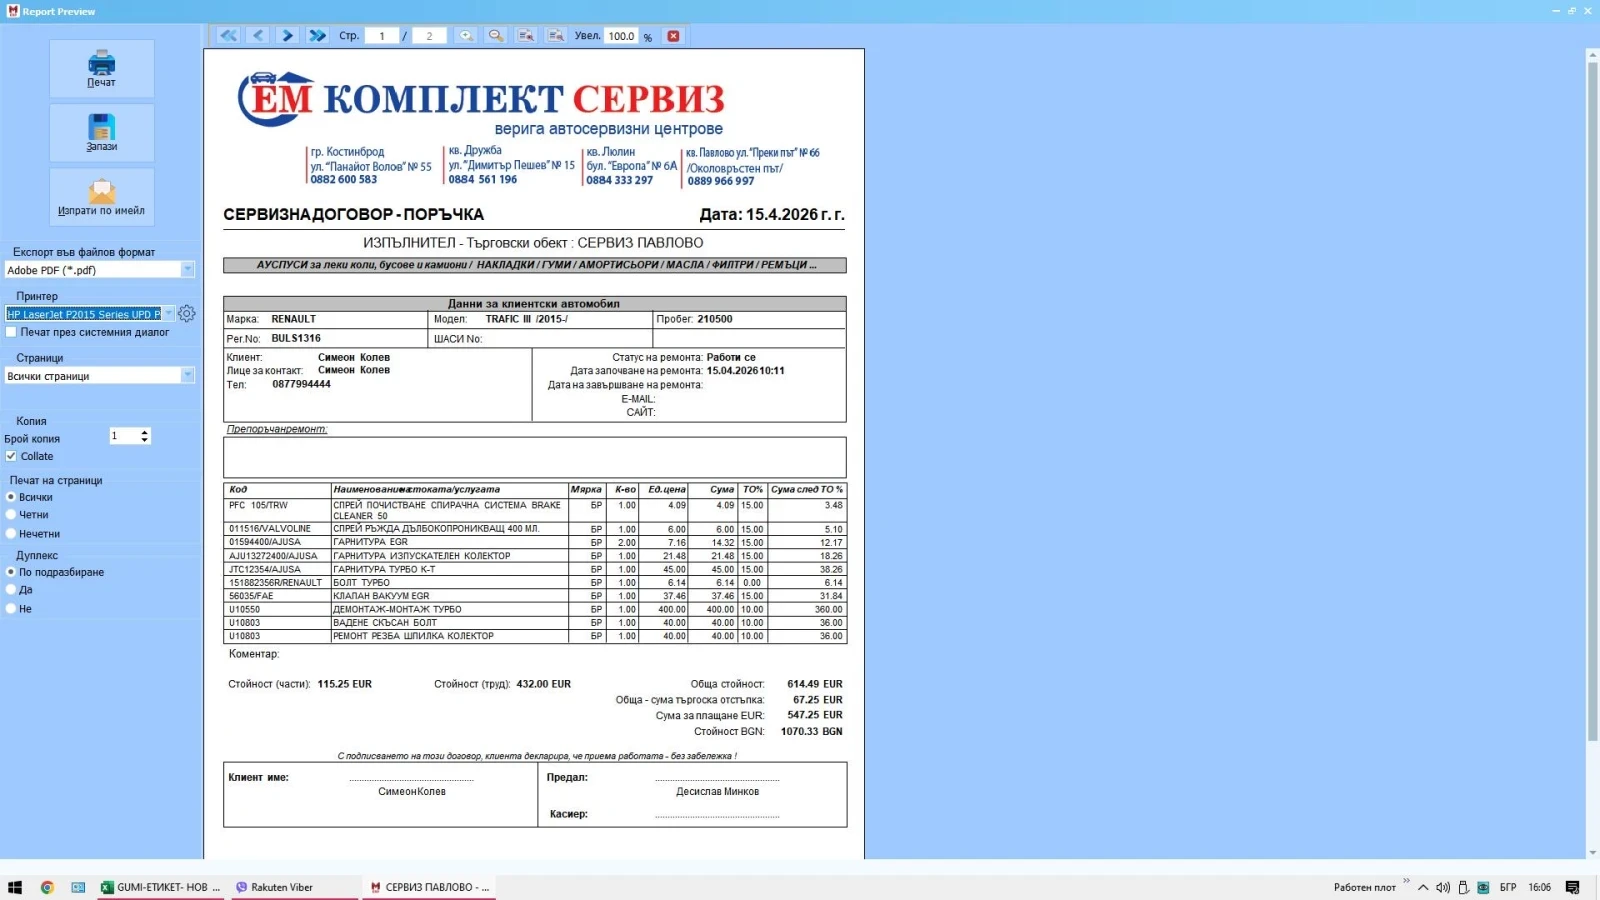This screenshot has width=1600, height=900.
Task: Increase the number of copies with up arrow
Action: click(145, 432)
